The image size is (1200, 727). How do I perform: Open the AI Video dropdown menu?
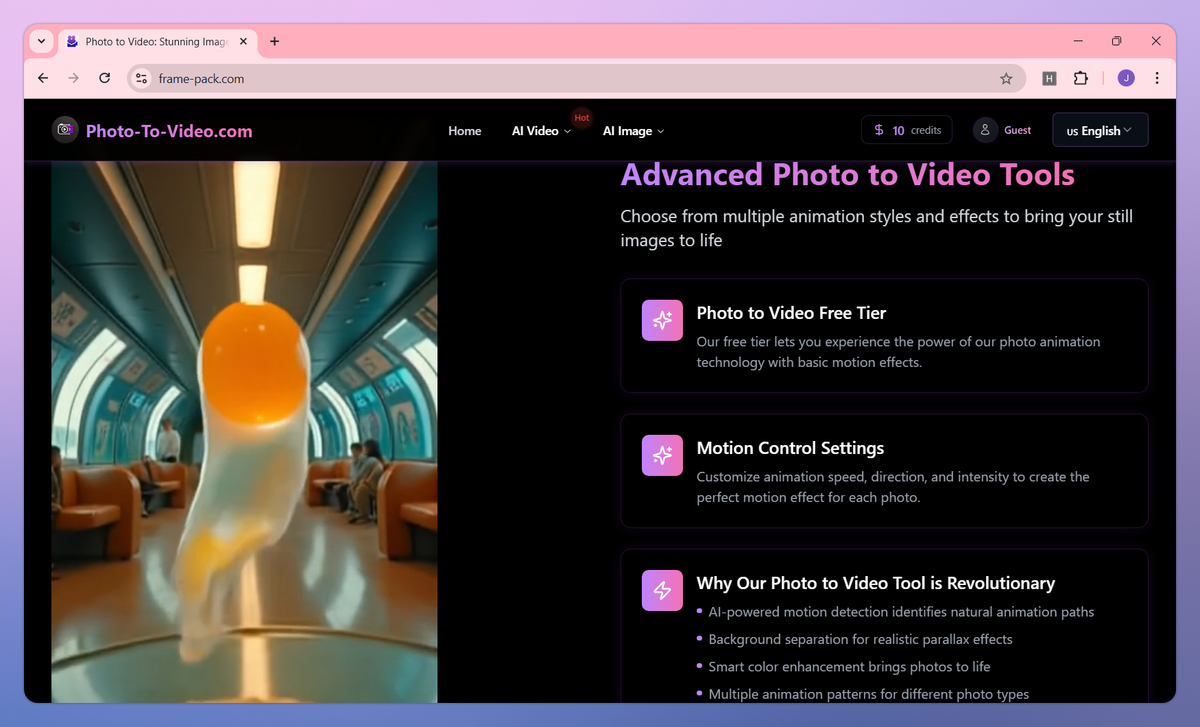(x=541, y=131)
